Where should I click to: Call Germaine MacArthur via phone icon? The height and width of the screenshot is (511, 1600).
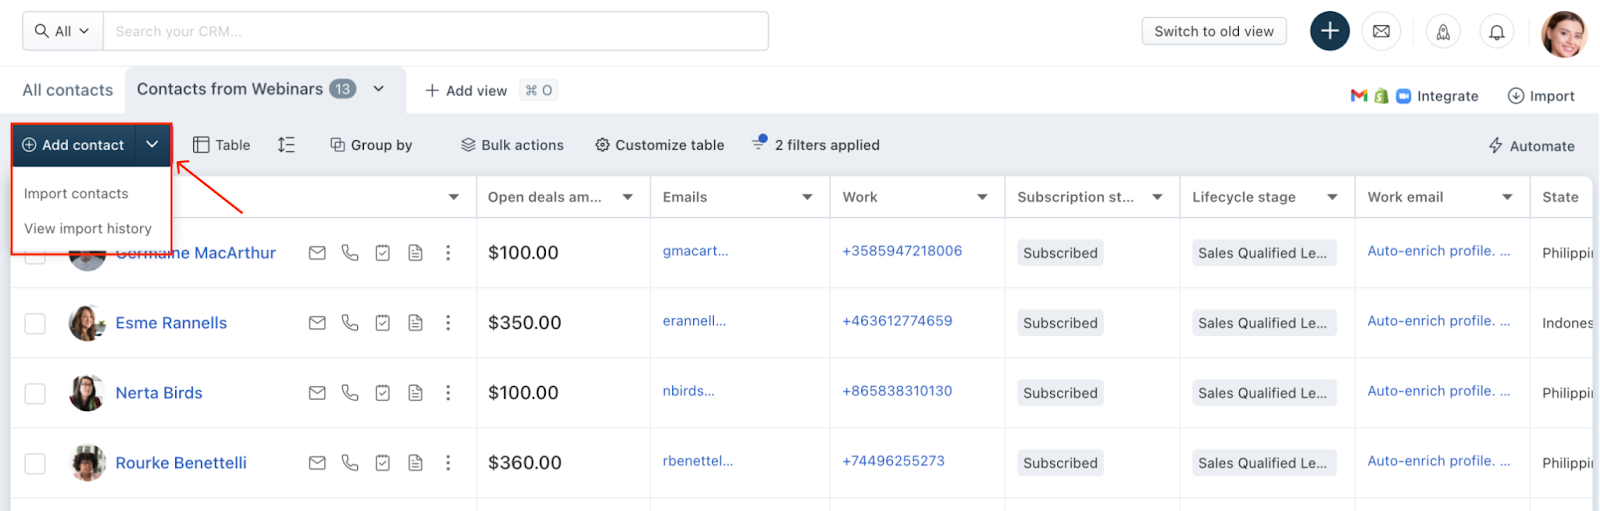(x=350, y=253)
